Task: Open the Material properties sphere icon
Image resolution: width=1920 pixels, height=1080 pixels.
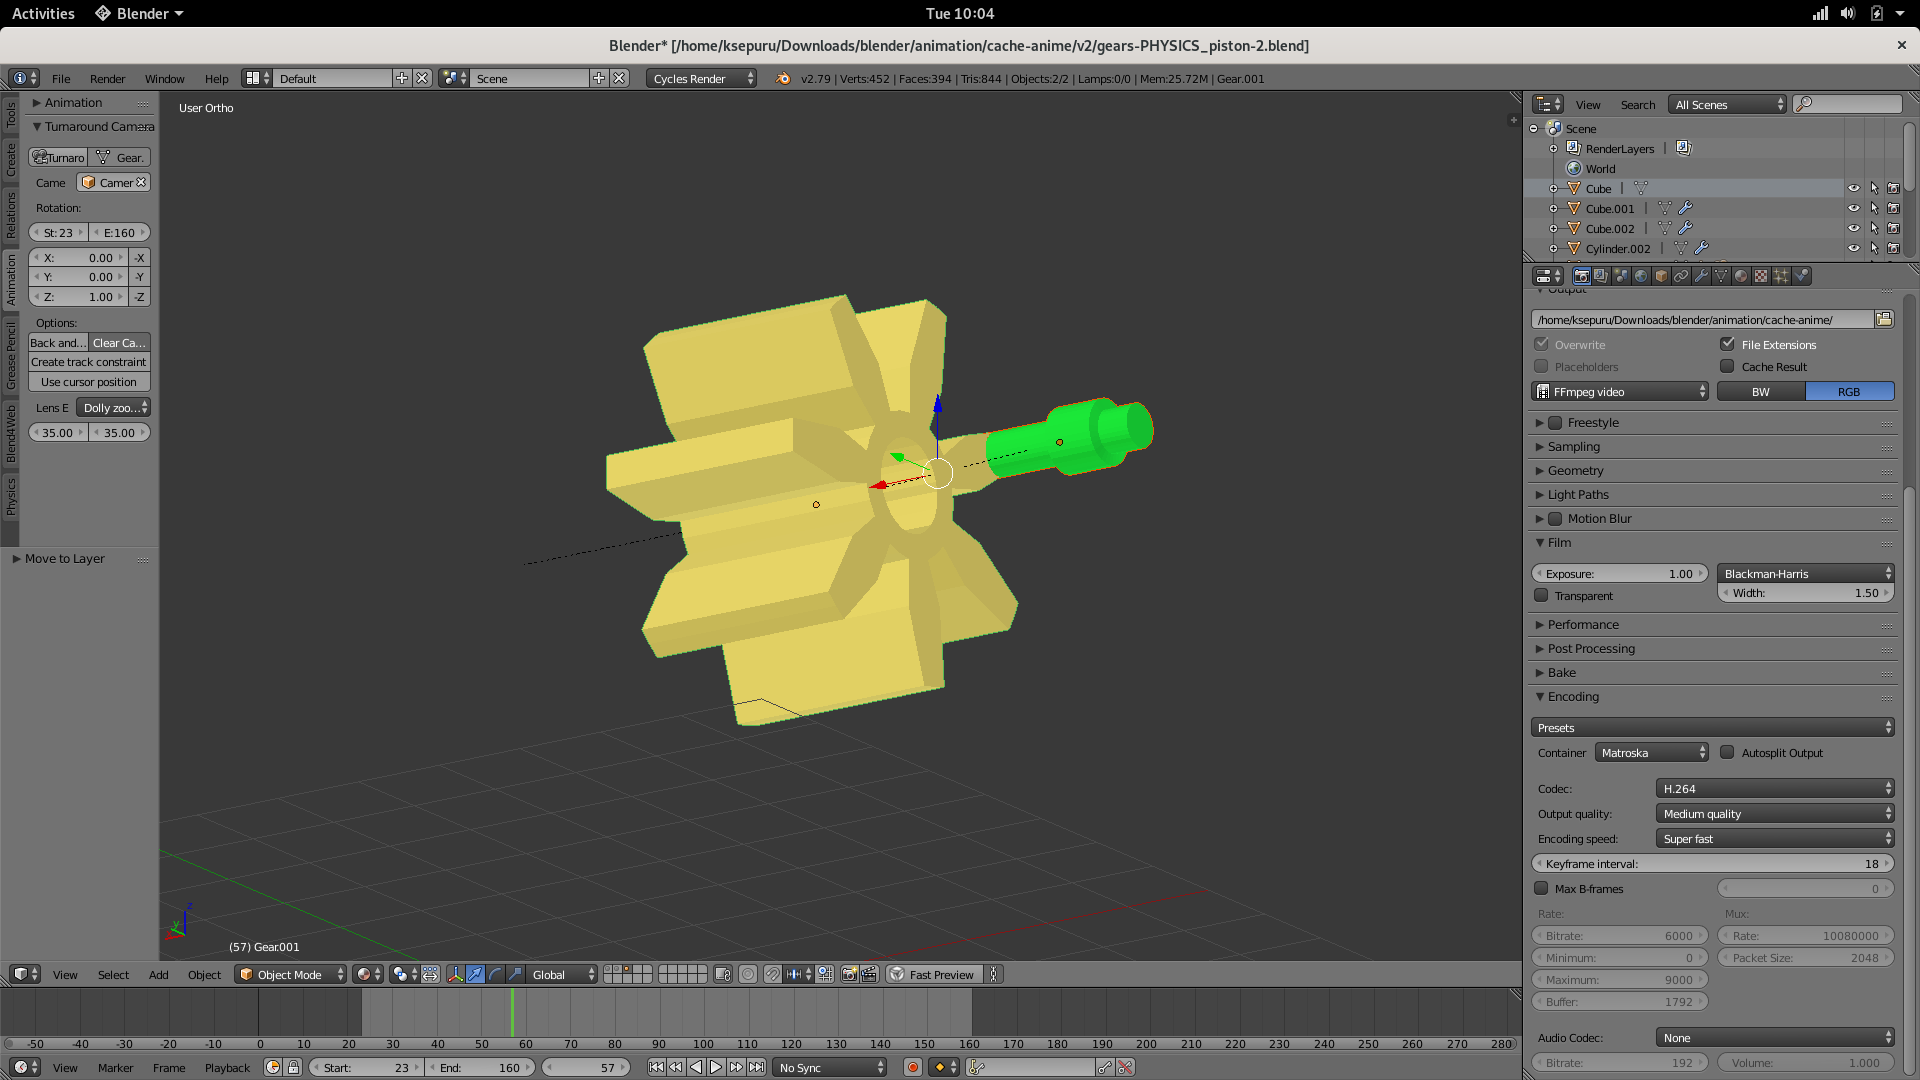Action: point(1740,276)
